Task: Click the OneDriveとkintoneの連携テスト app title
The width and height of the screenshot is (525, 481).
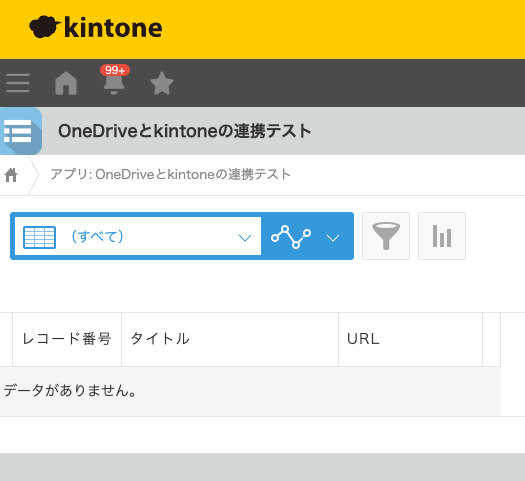Action: click(184, 131)
